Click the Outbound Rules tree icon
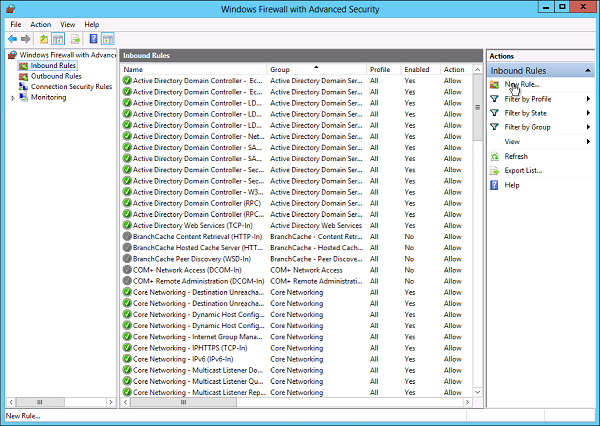Viewport: 600px width, 426px height. point(23,76)
